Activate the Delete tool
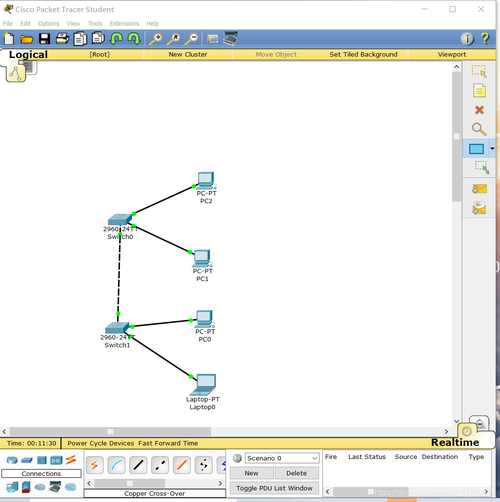This screenshot has width=500, height=502. 479,110
